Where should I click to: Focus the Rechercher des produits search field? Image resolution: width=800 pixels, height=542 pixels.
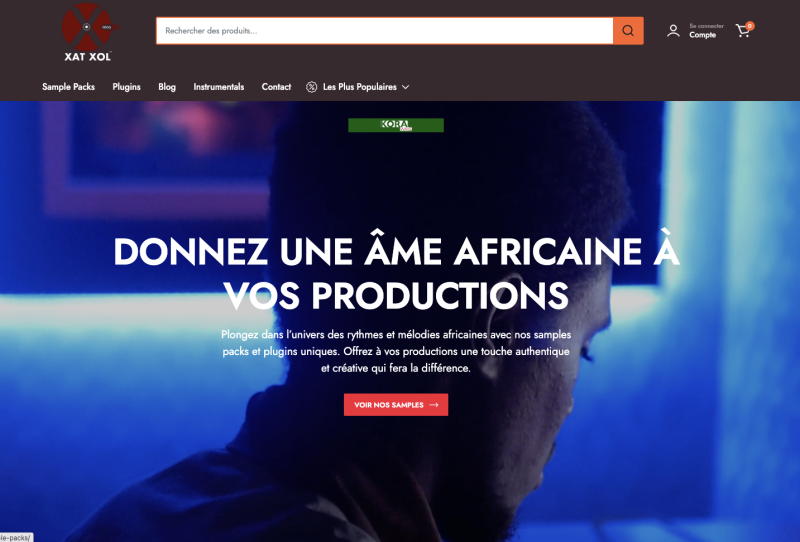385,31
